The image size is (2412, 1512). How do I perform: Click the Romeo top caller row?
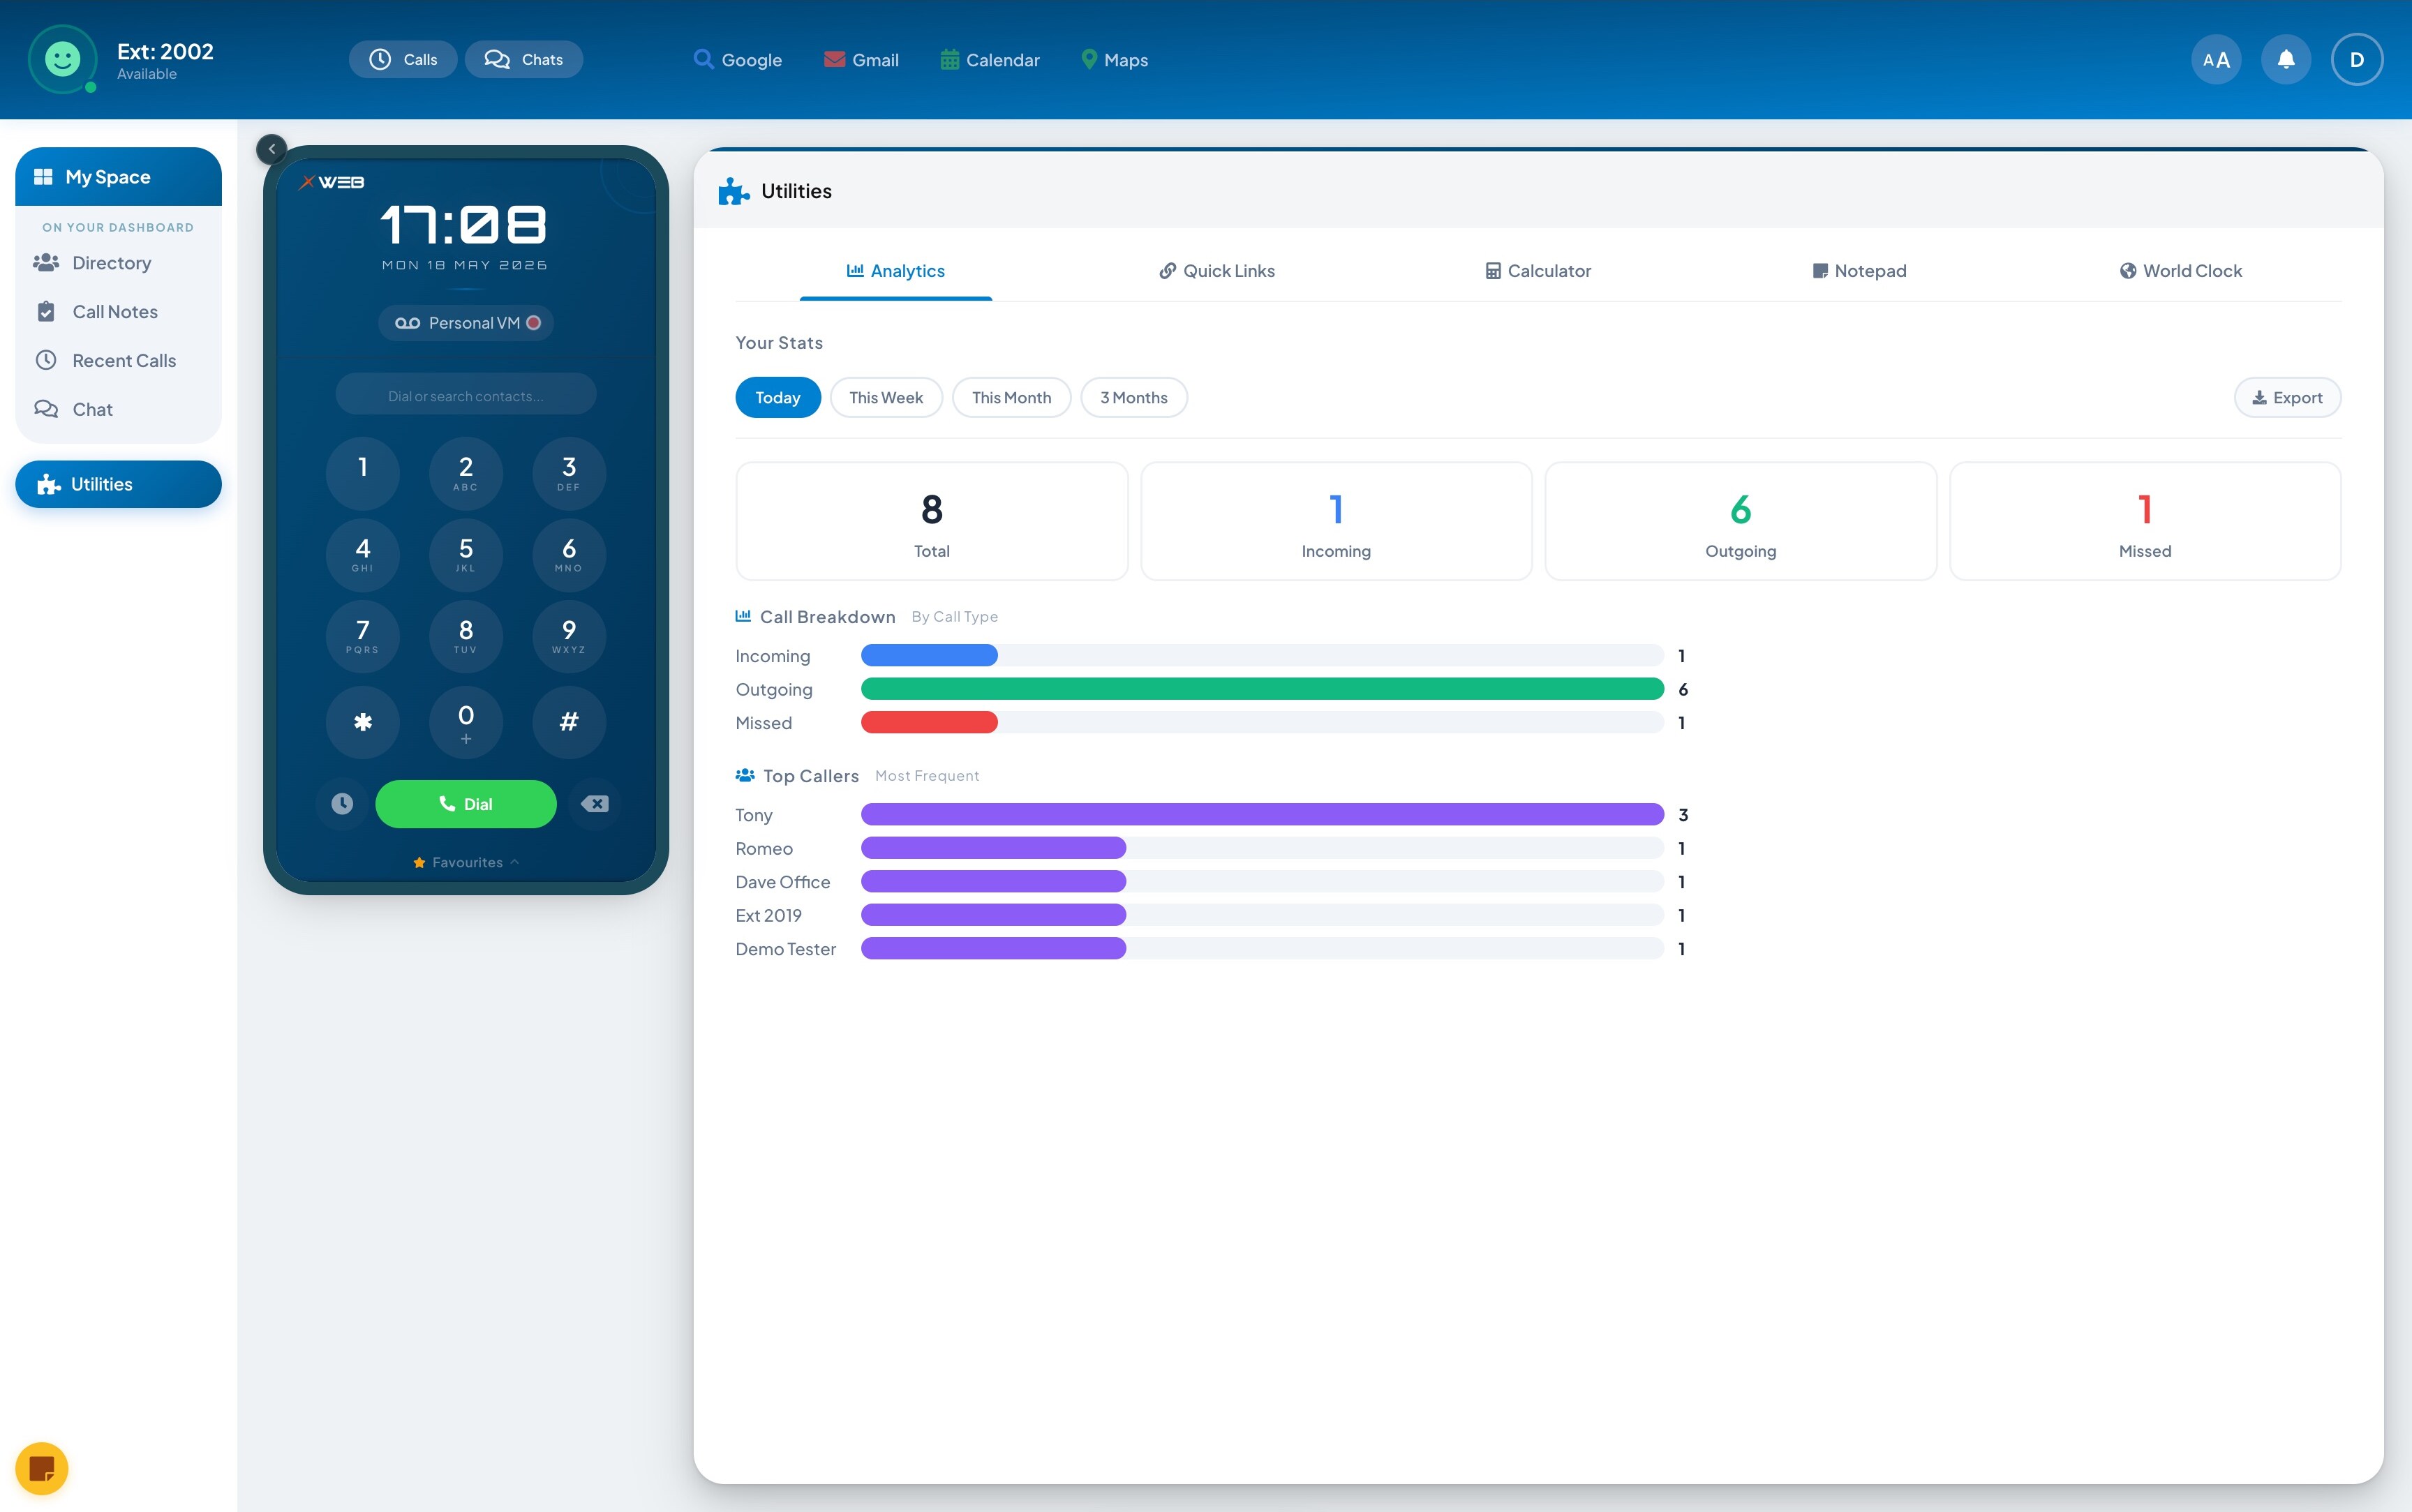point(1212,849)
